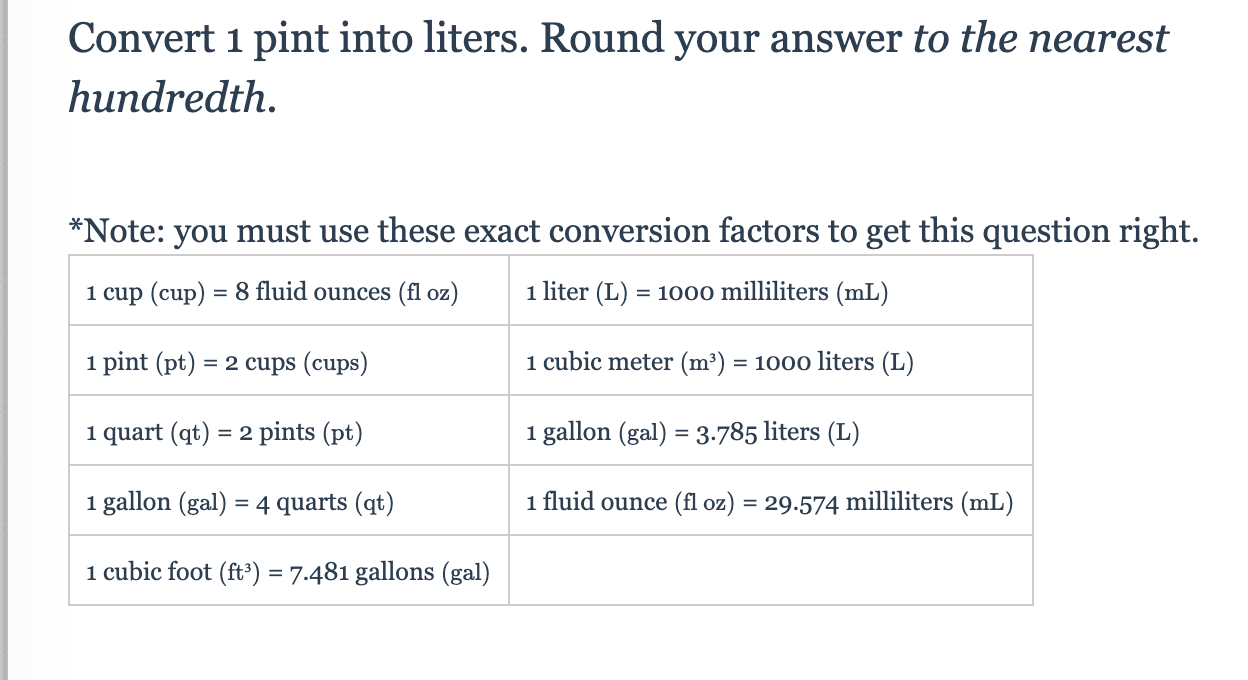Click the value "3.785" in the table
1248x680 pixels.
click(x=725, y=432)
